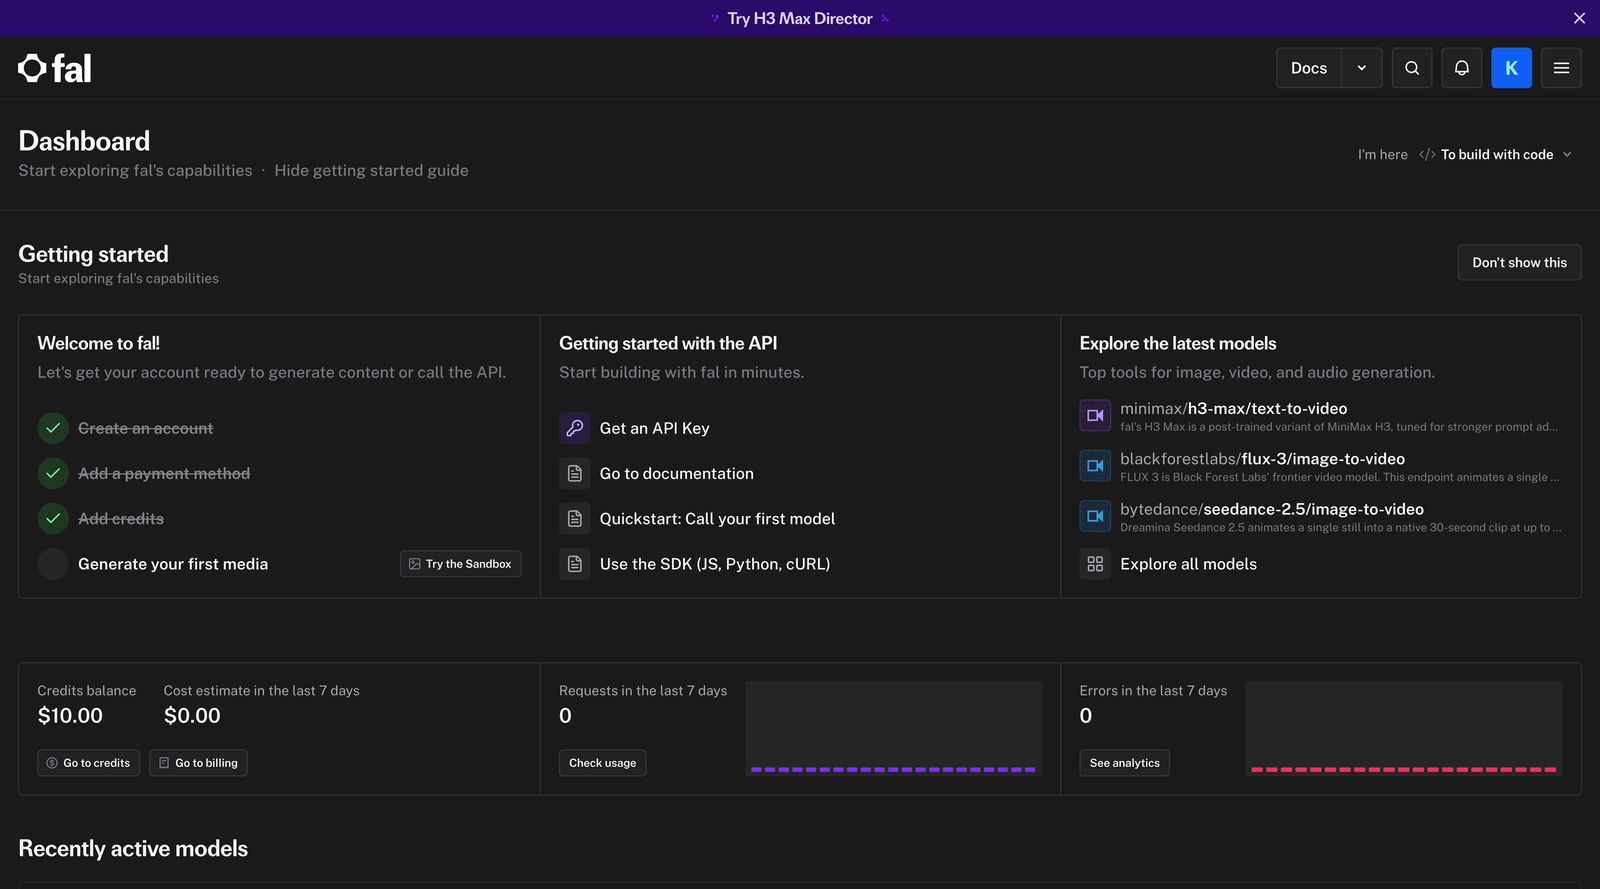The height and width of the screenshot is (889, 1600).
Task: Open bytedance/seedance-2.5/image-to-video model
Action: [1272, 509]
